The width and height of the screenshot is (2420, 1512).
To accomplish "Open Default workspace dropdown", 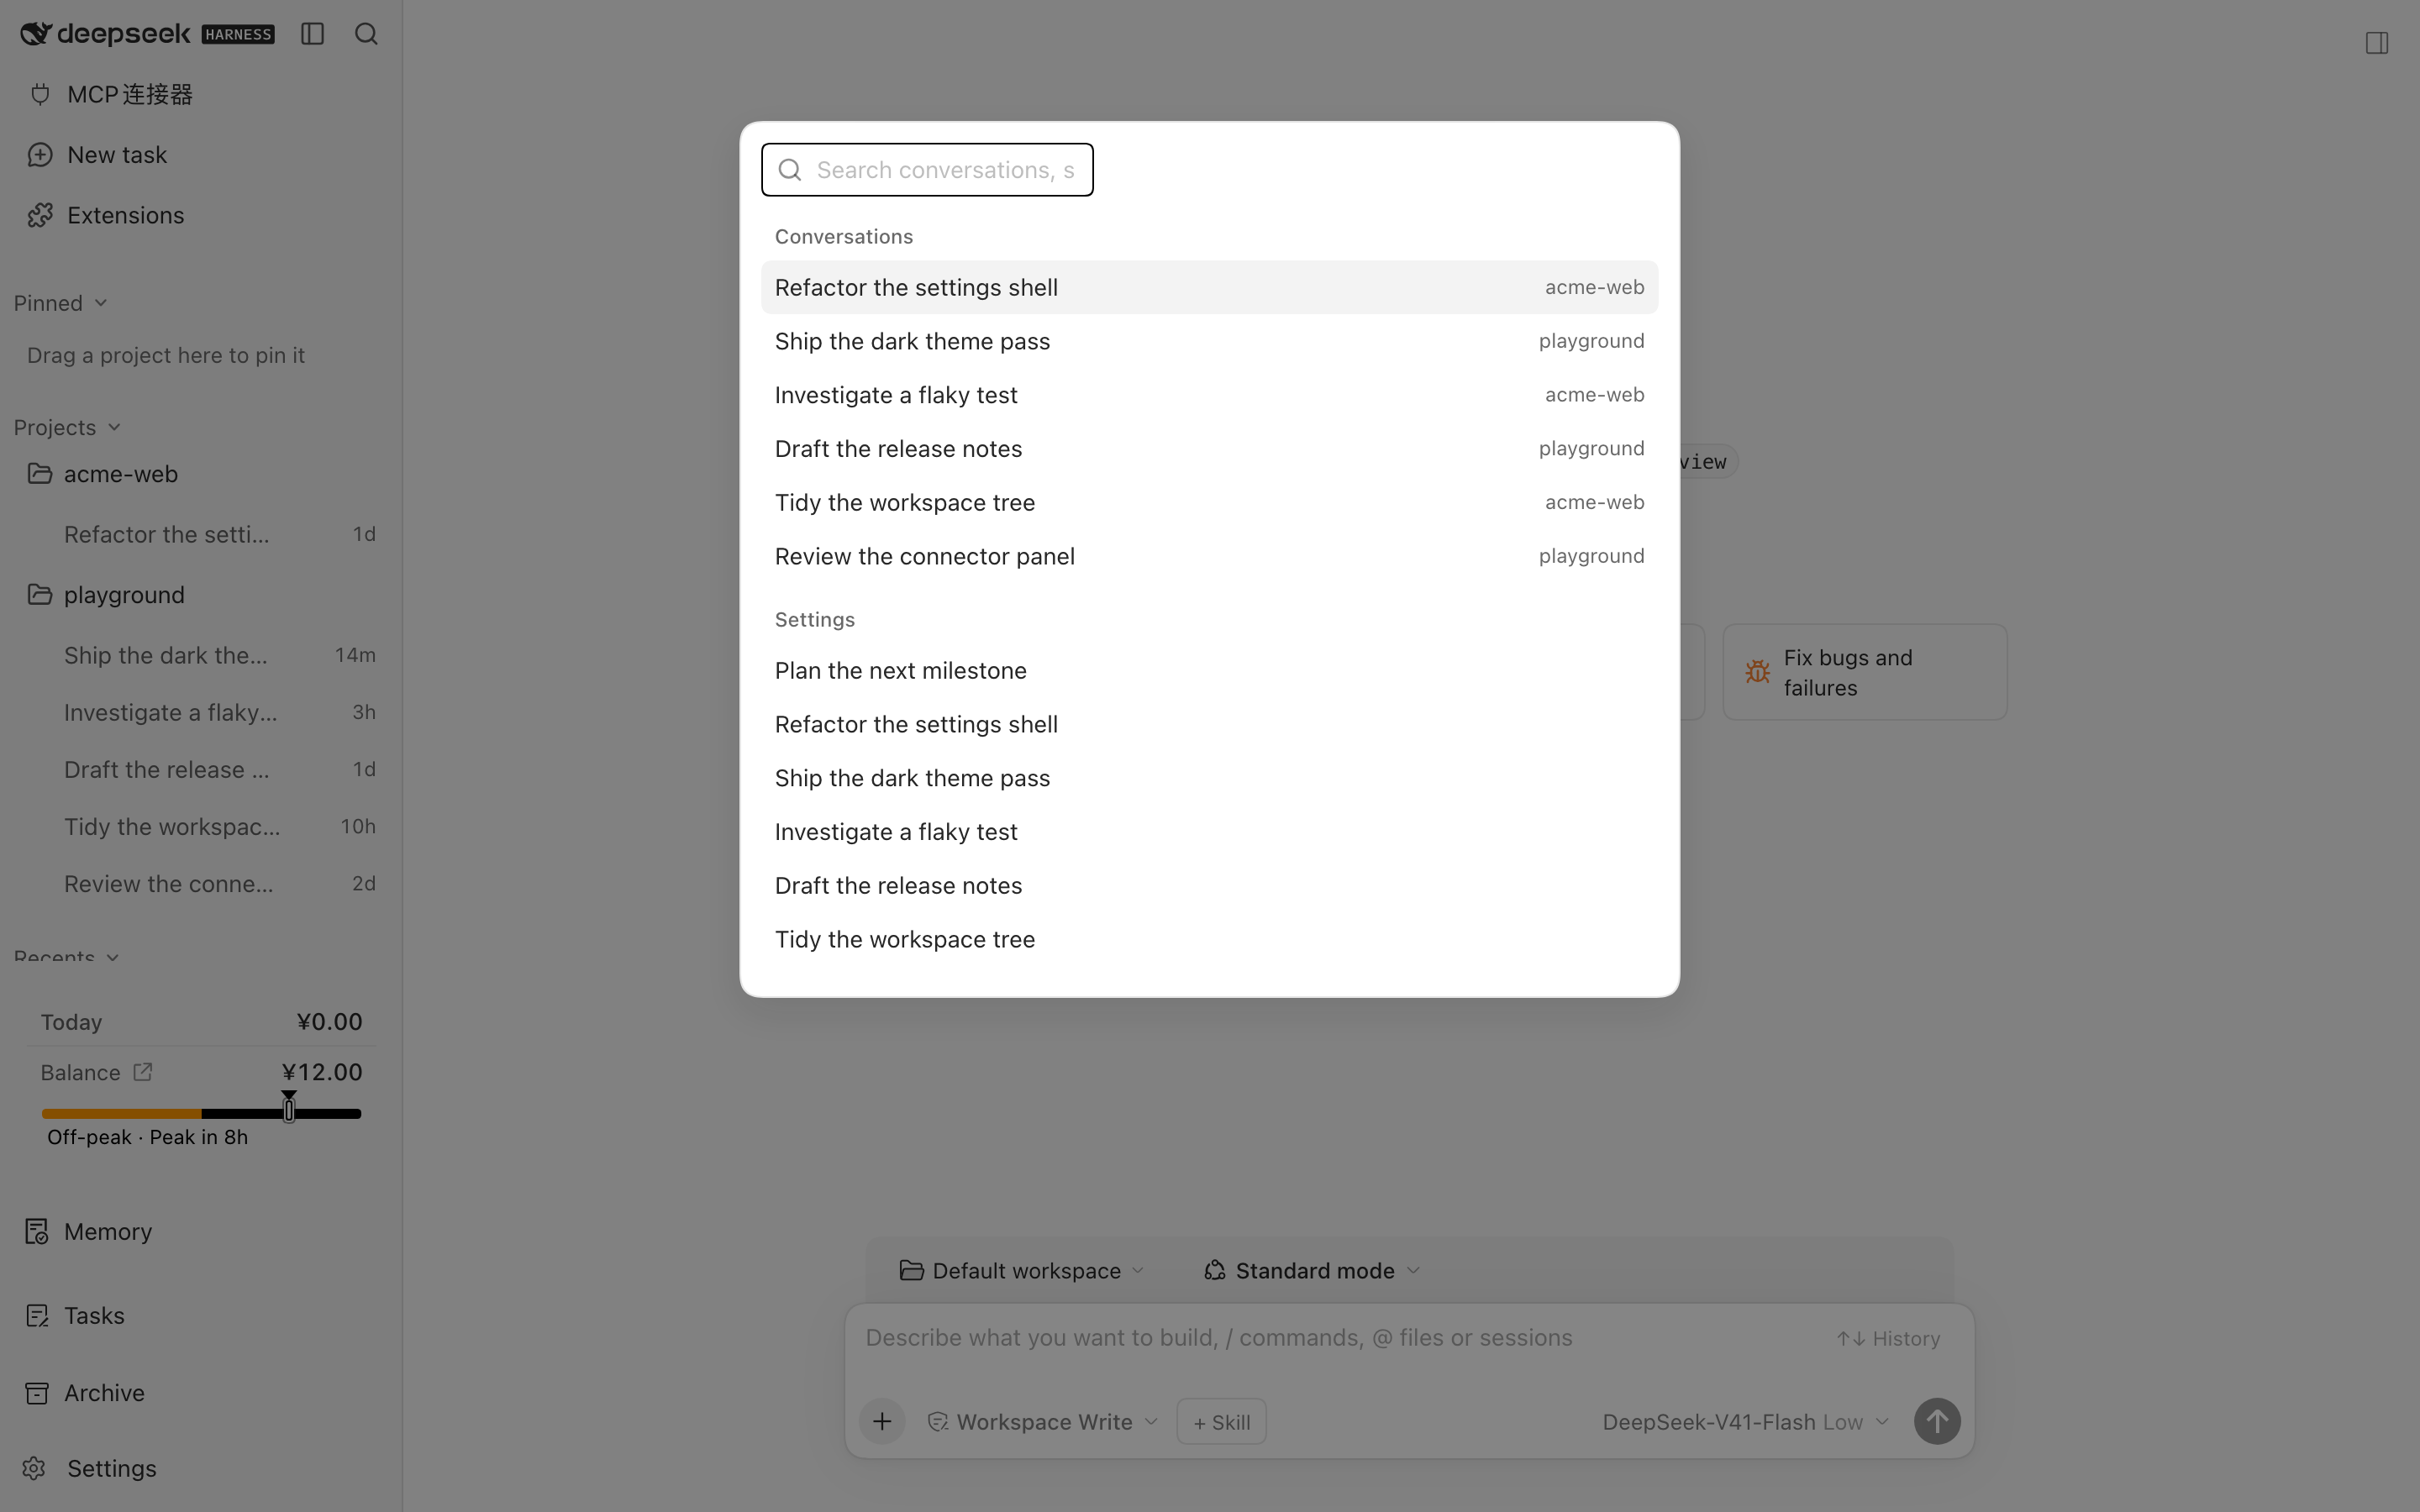I will 1021,1270.
